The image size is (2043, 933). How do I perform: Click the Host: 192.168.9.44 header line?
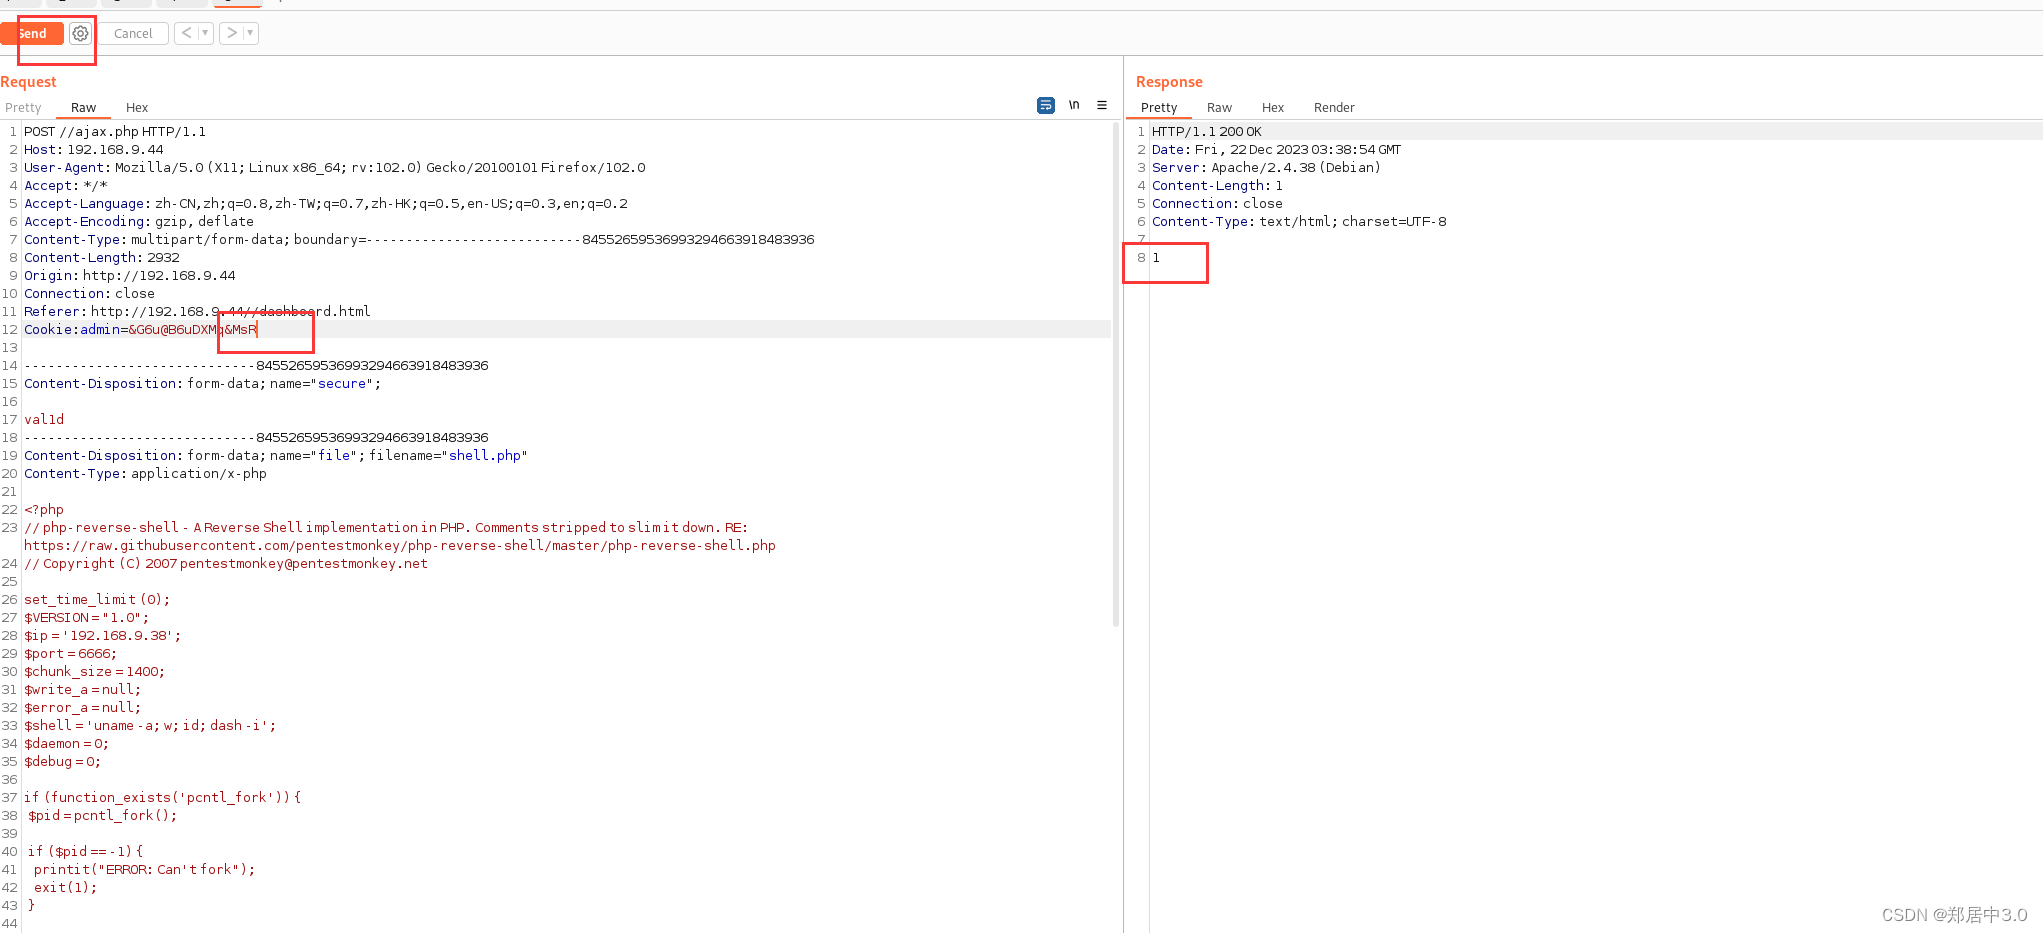[94, 149]
